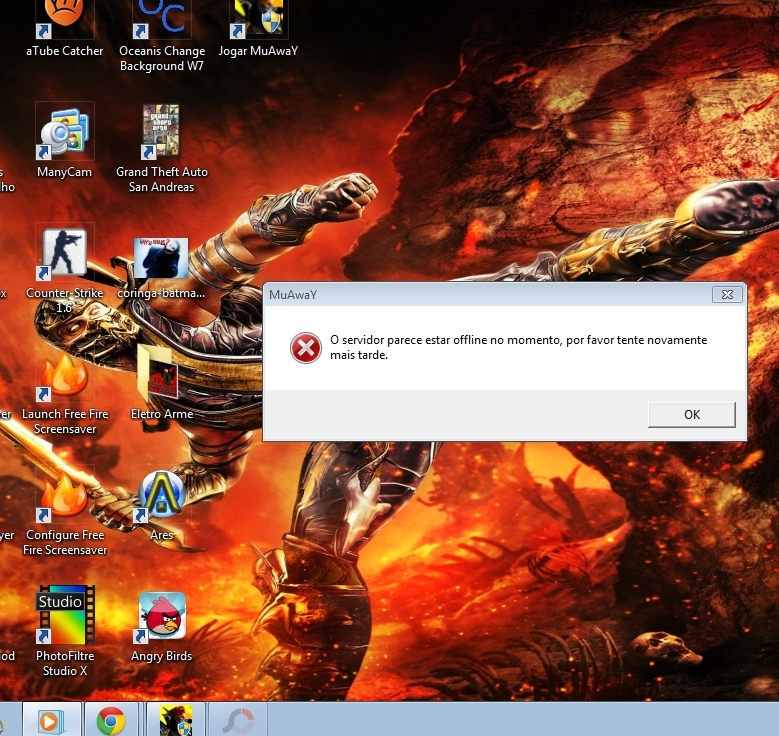Open the PhotoFiltre Studio X shortcut
The image size is (779, 736).
point(64,616)
